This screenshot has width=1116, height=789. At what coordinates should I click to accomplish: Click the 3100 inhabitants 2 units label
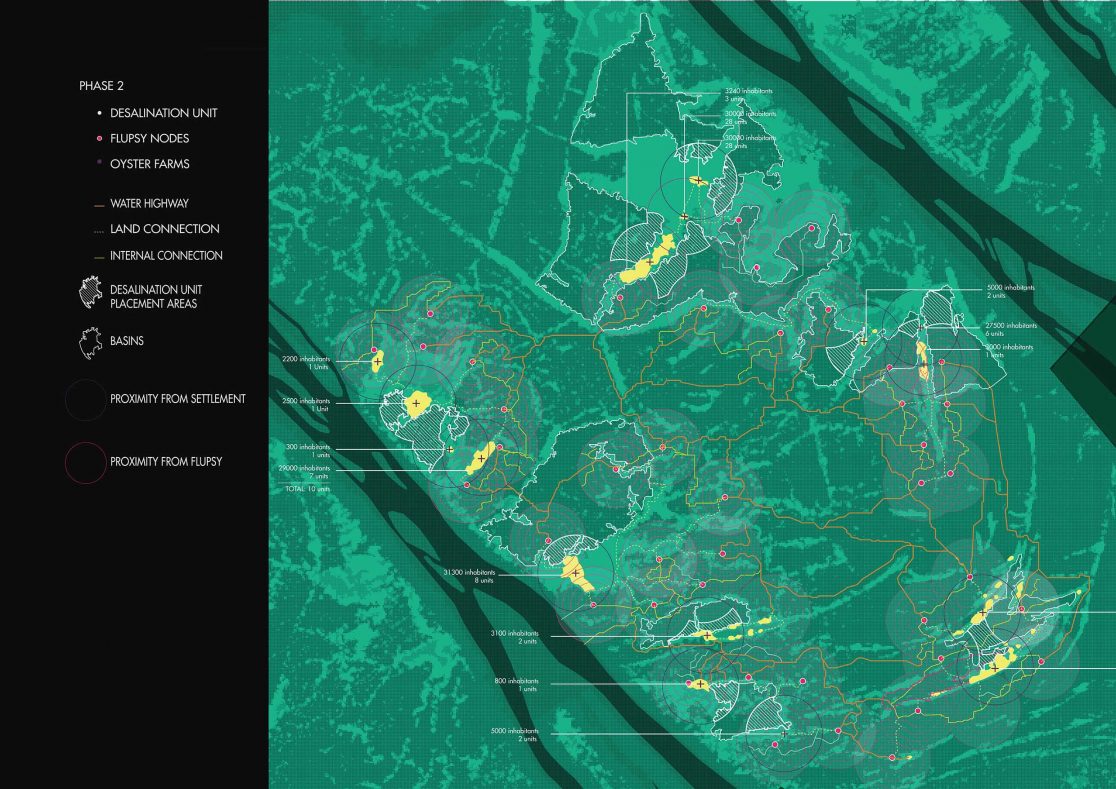[x=520, y=637]
